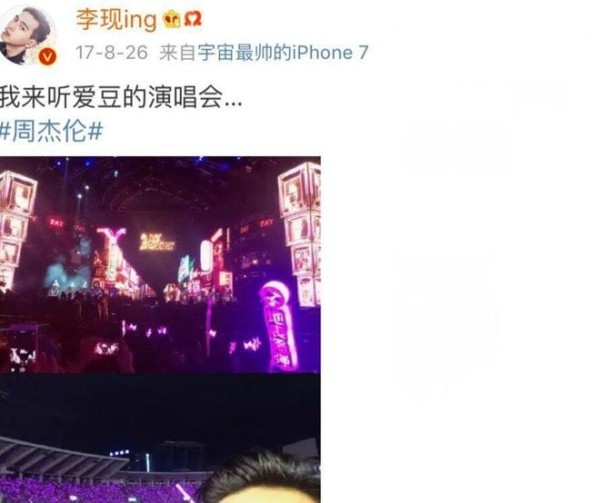
Task: Tap the yellow crown membership icon
Action: point(171,20)
